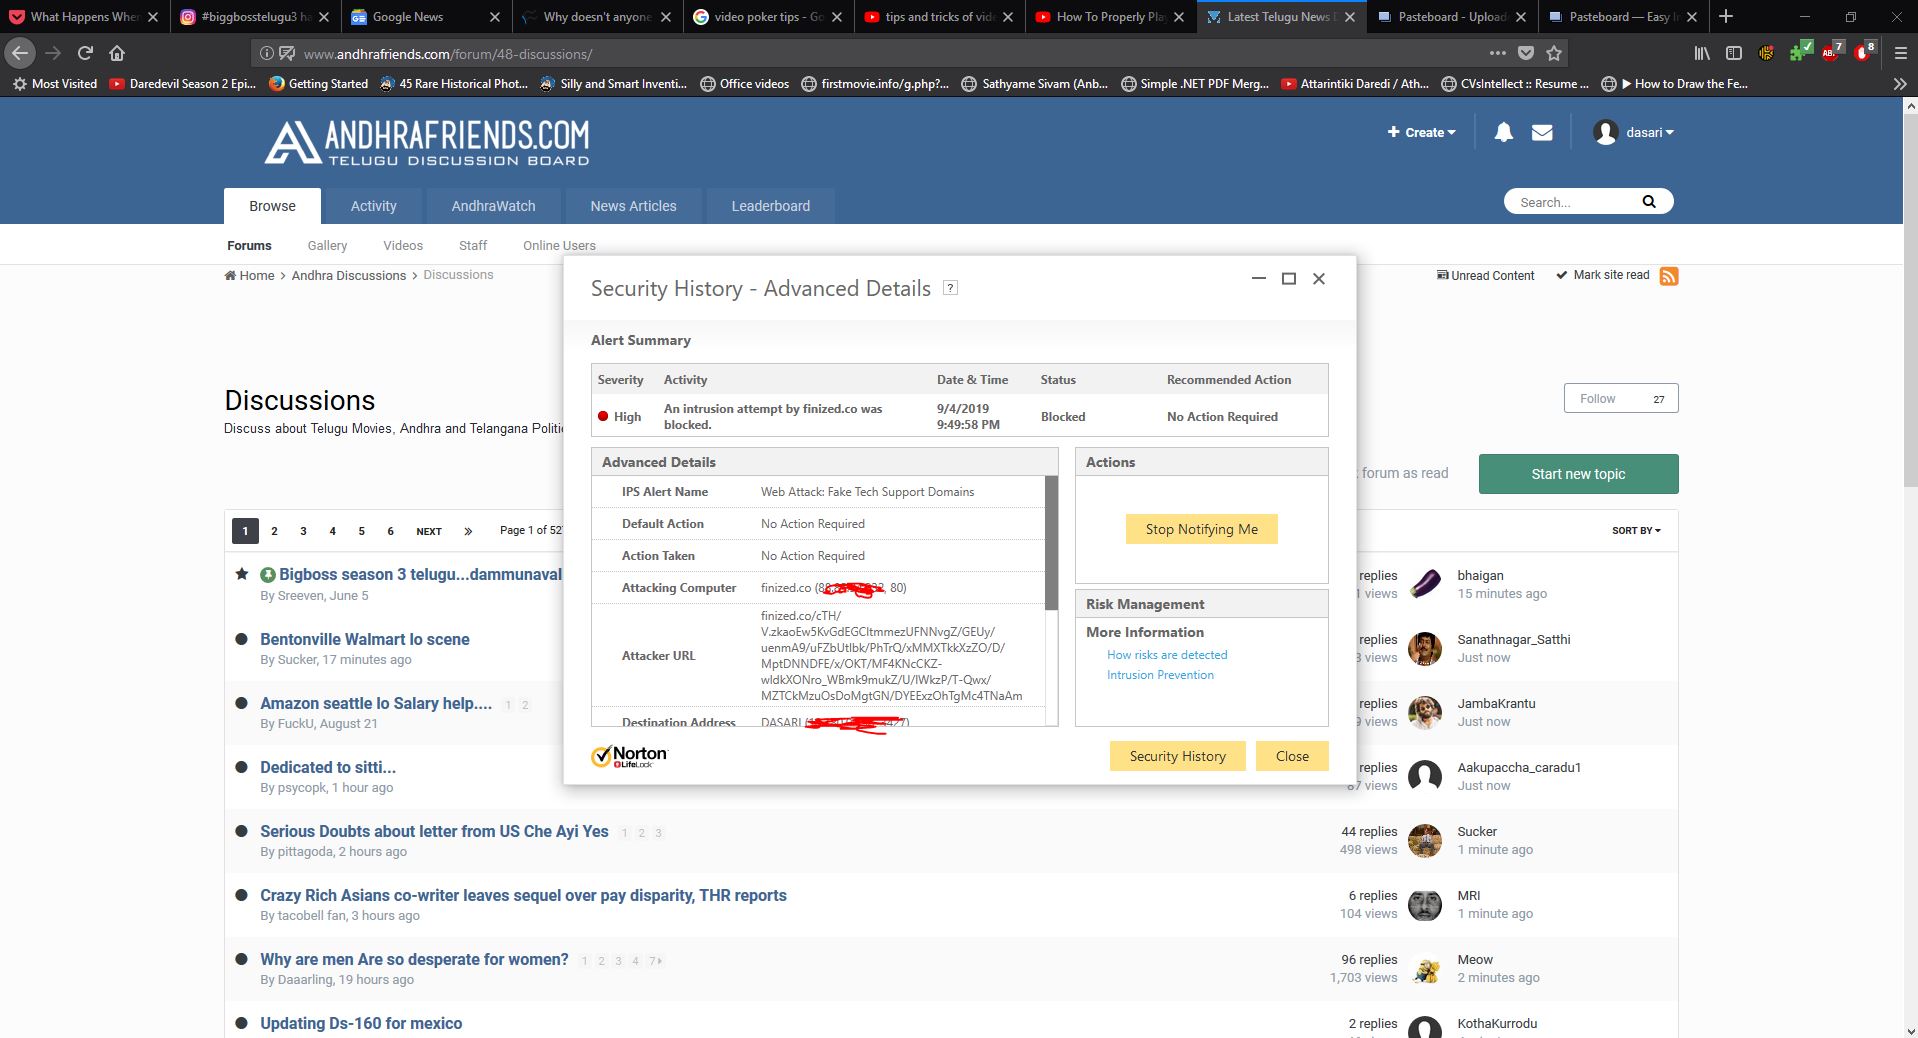Open 'Most Visited' bookmark folder

55,84
